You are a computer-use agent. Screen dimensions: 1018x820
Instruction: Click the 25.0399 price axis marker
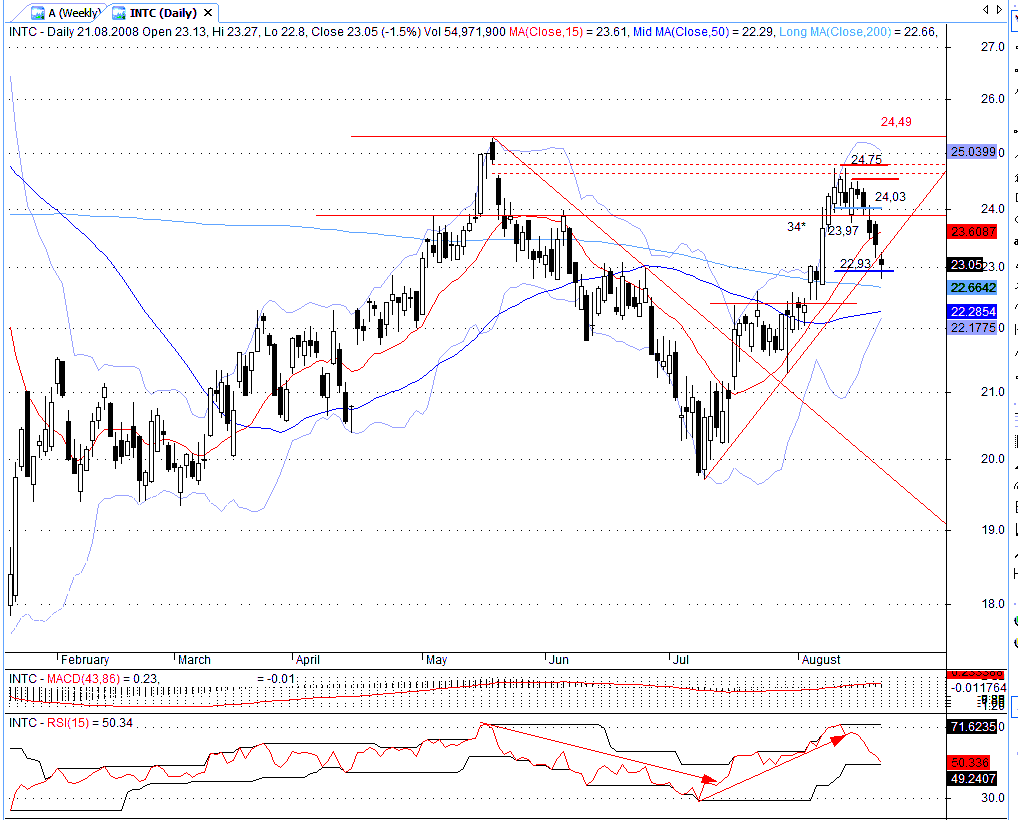[x=972, y=152]
